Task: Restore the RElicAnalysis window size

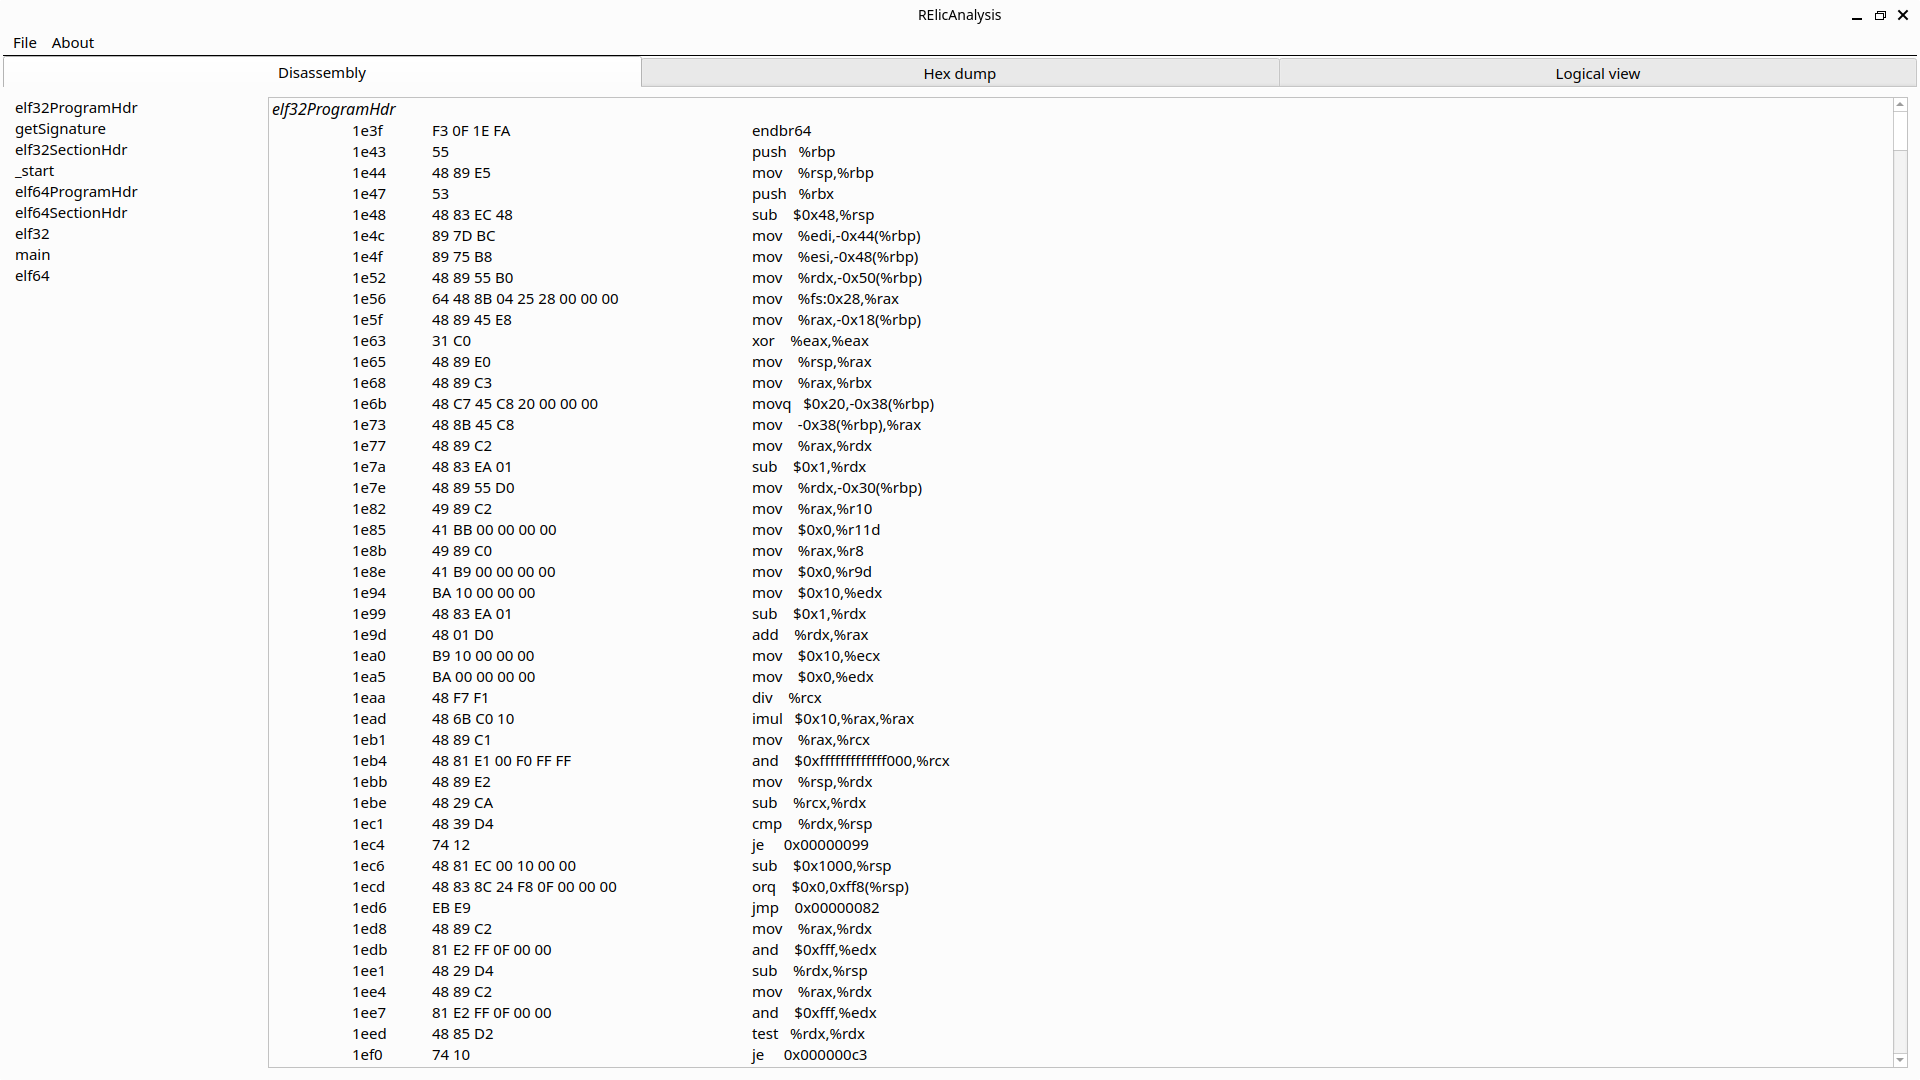Action: click(x=1880, y=16)
